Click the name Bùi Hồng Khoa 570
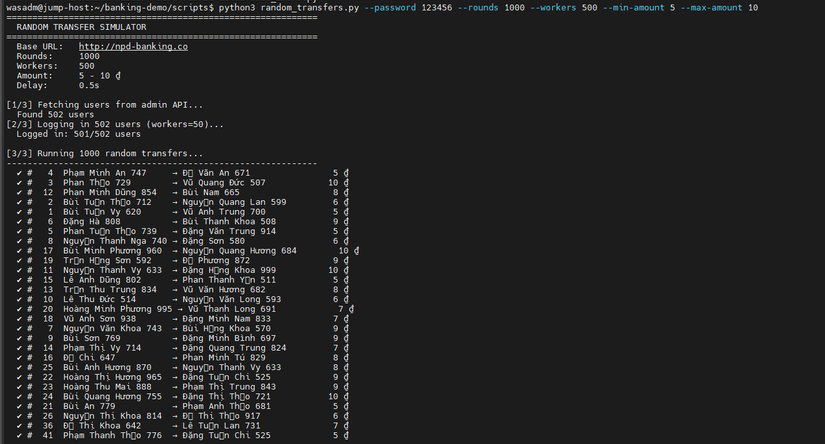The image size is (825, 444). point(227,328)
